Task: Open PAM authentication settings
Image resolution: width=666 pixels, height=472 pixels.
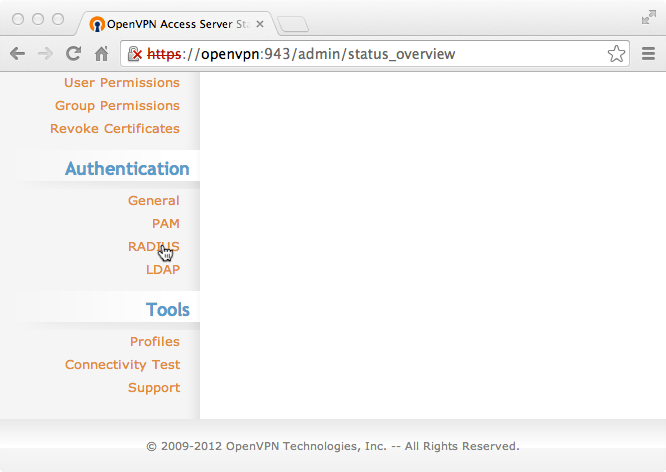Action: tap(166, 223)
